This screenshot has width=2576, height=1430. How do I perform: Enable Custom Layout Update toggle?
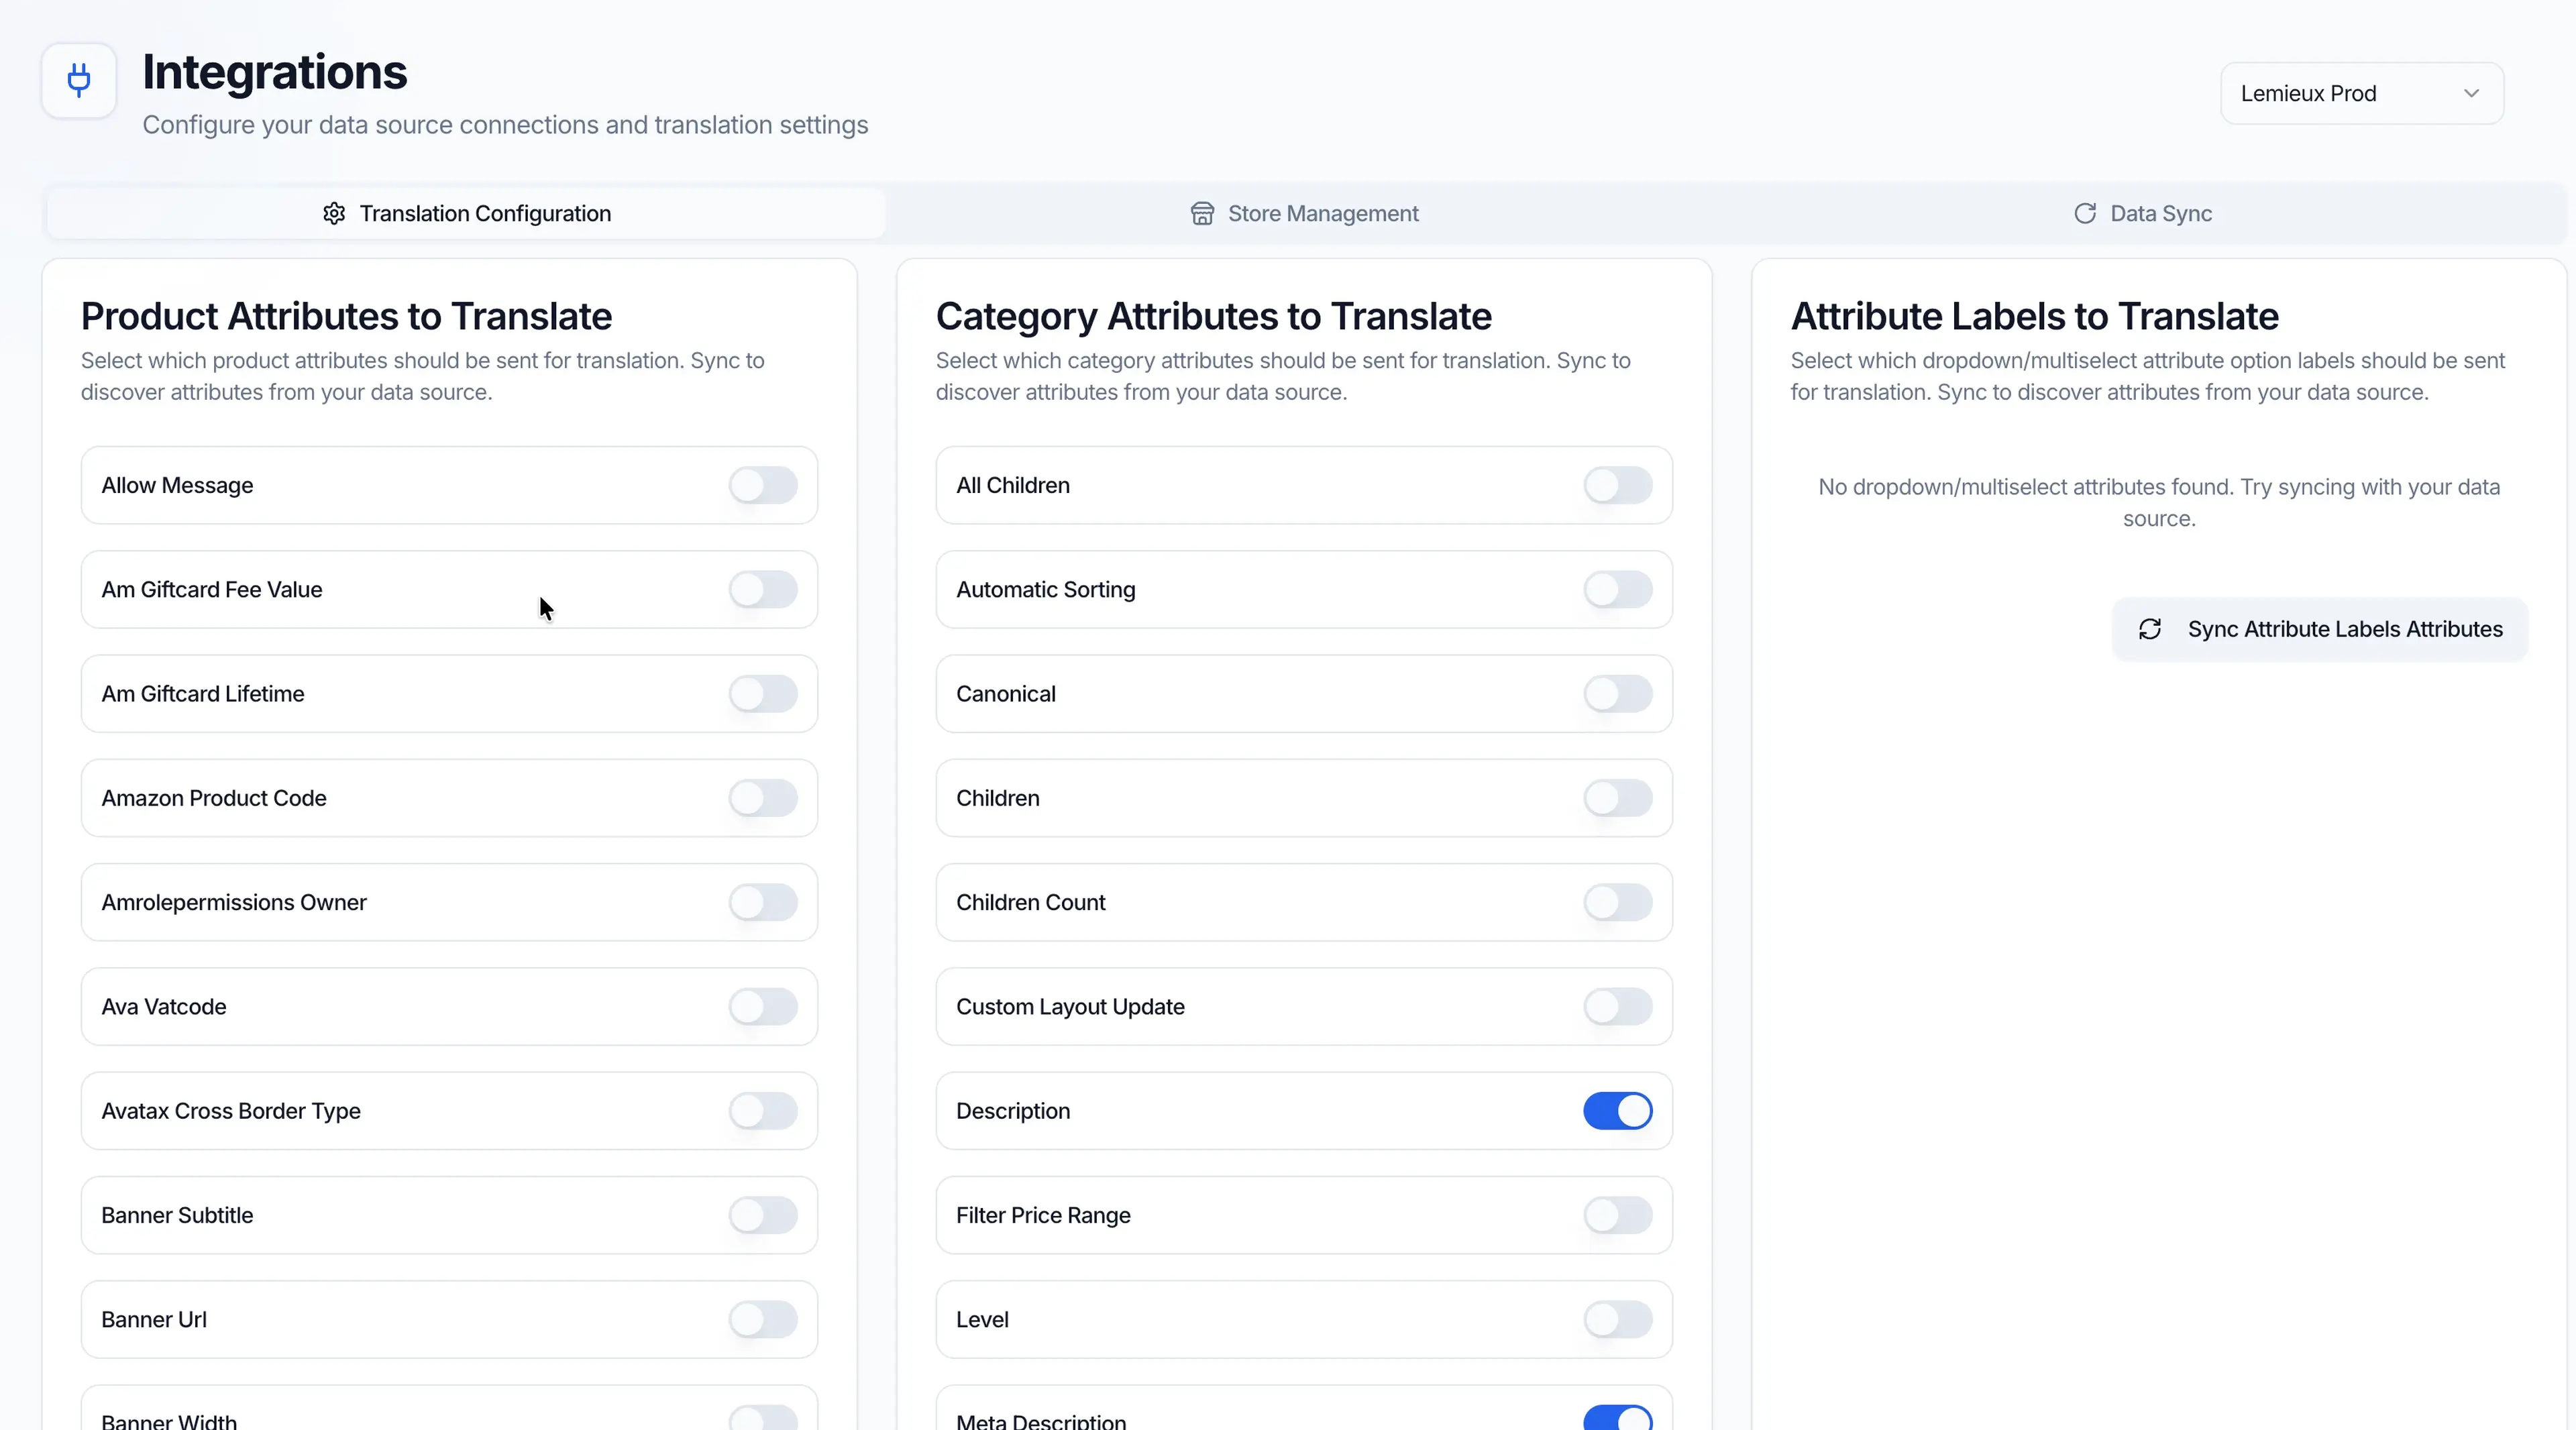(x=1618, y=1006)
